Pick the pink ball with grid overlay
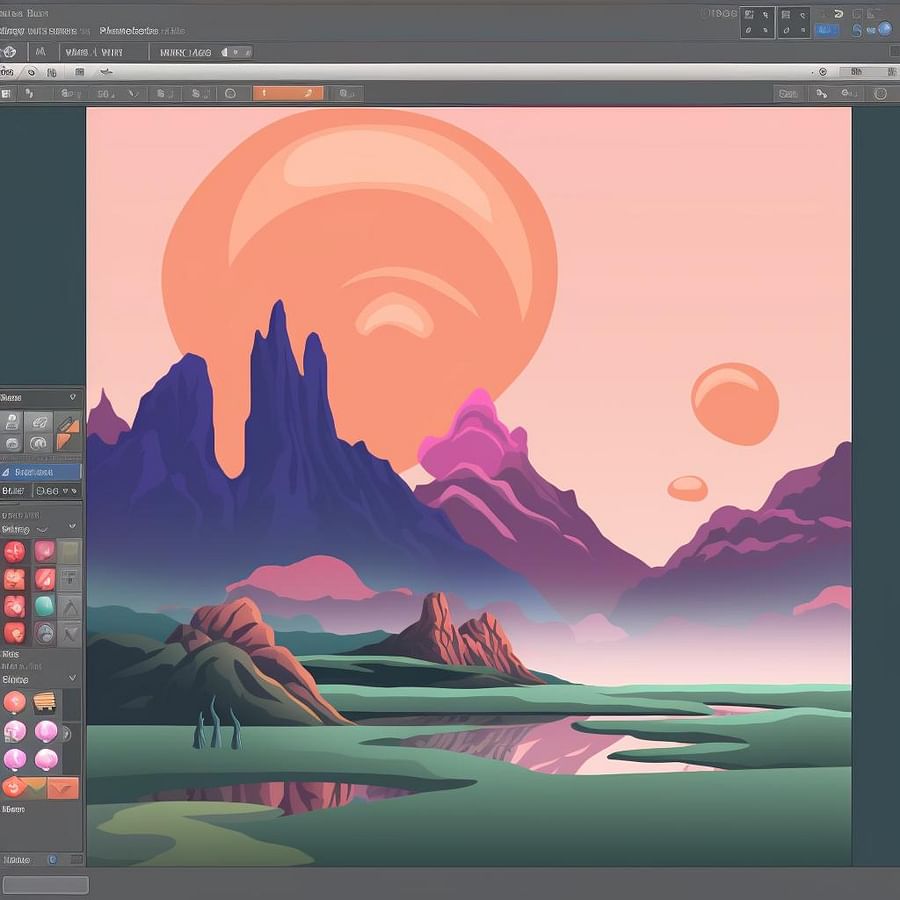This screenshot has width=900, height=900. (x=14, y=732)
